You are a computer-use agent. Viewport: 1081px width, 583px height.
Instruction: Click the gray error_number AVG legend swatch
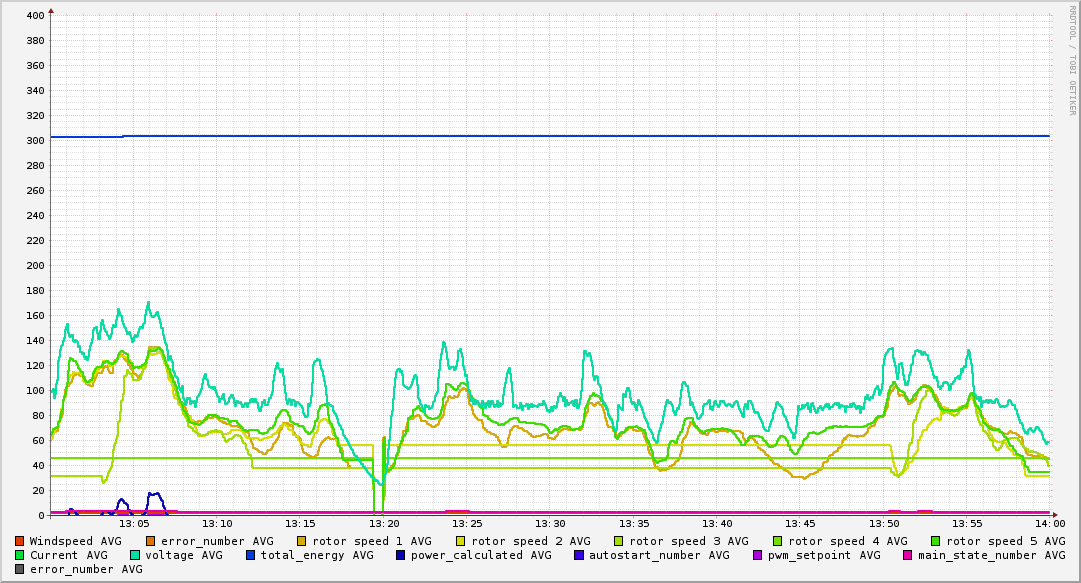(x=19, y=569)
